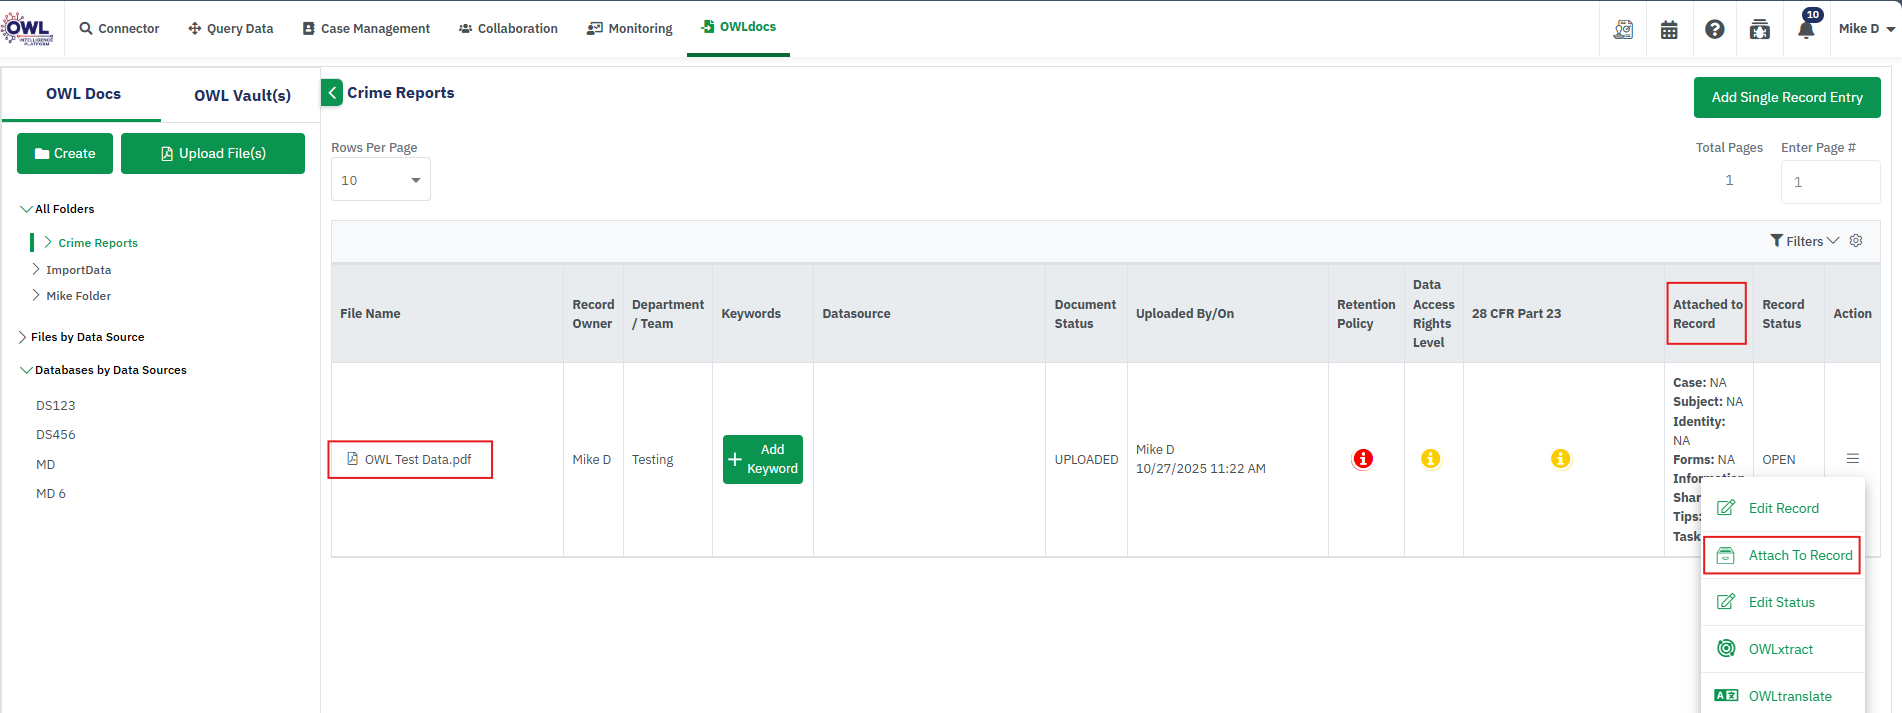The image size is (1902, 713).
Task: Click the red Retention Policy info icon
Action: (x=1363, y=459)
